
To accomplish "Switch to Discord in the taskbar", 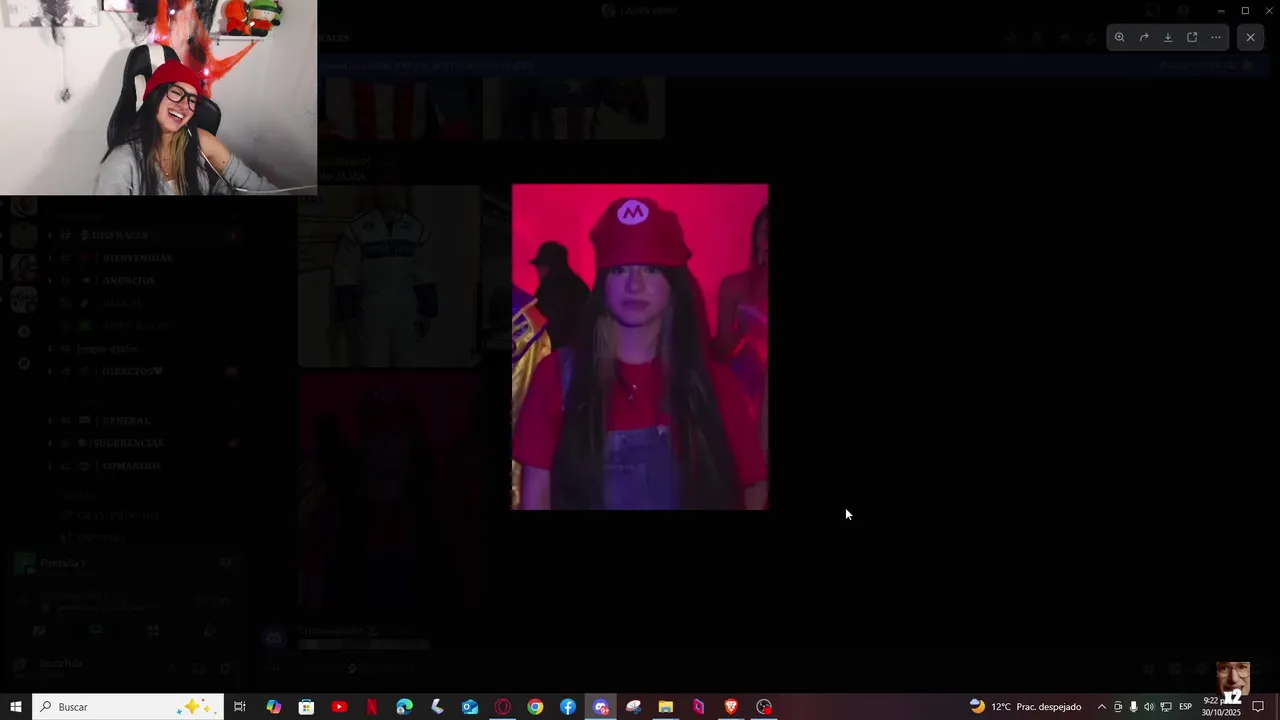I will coord(601,707).
